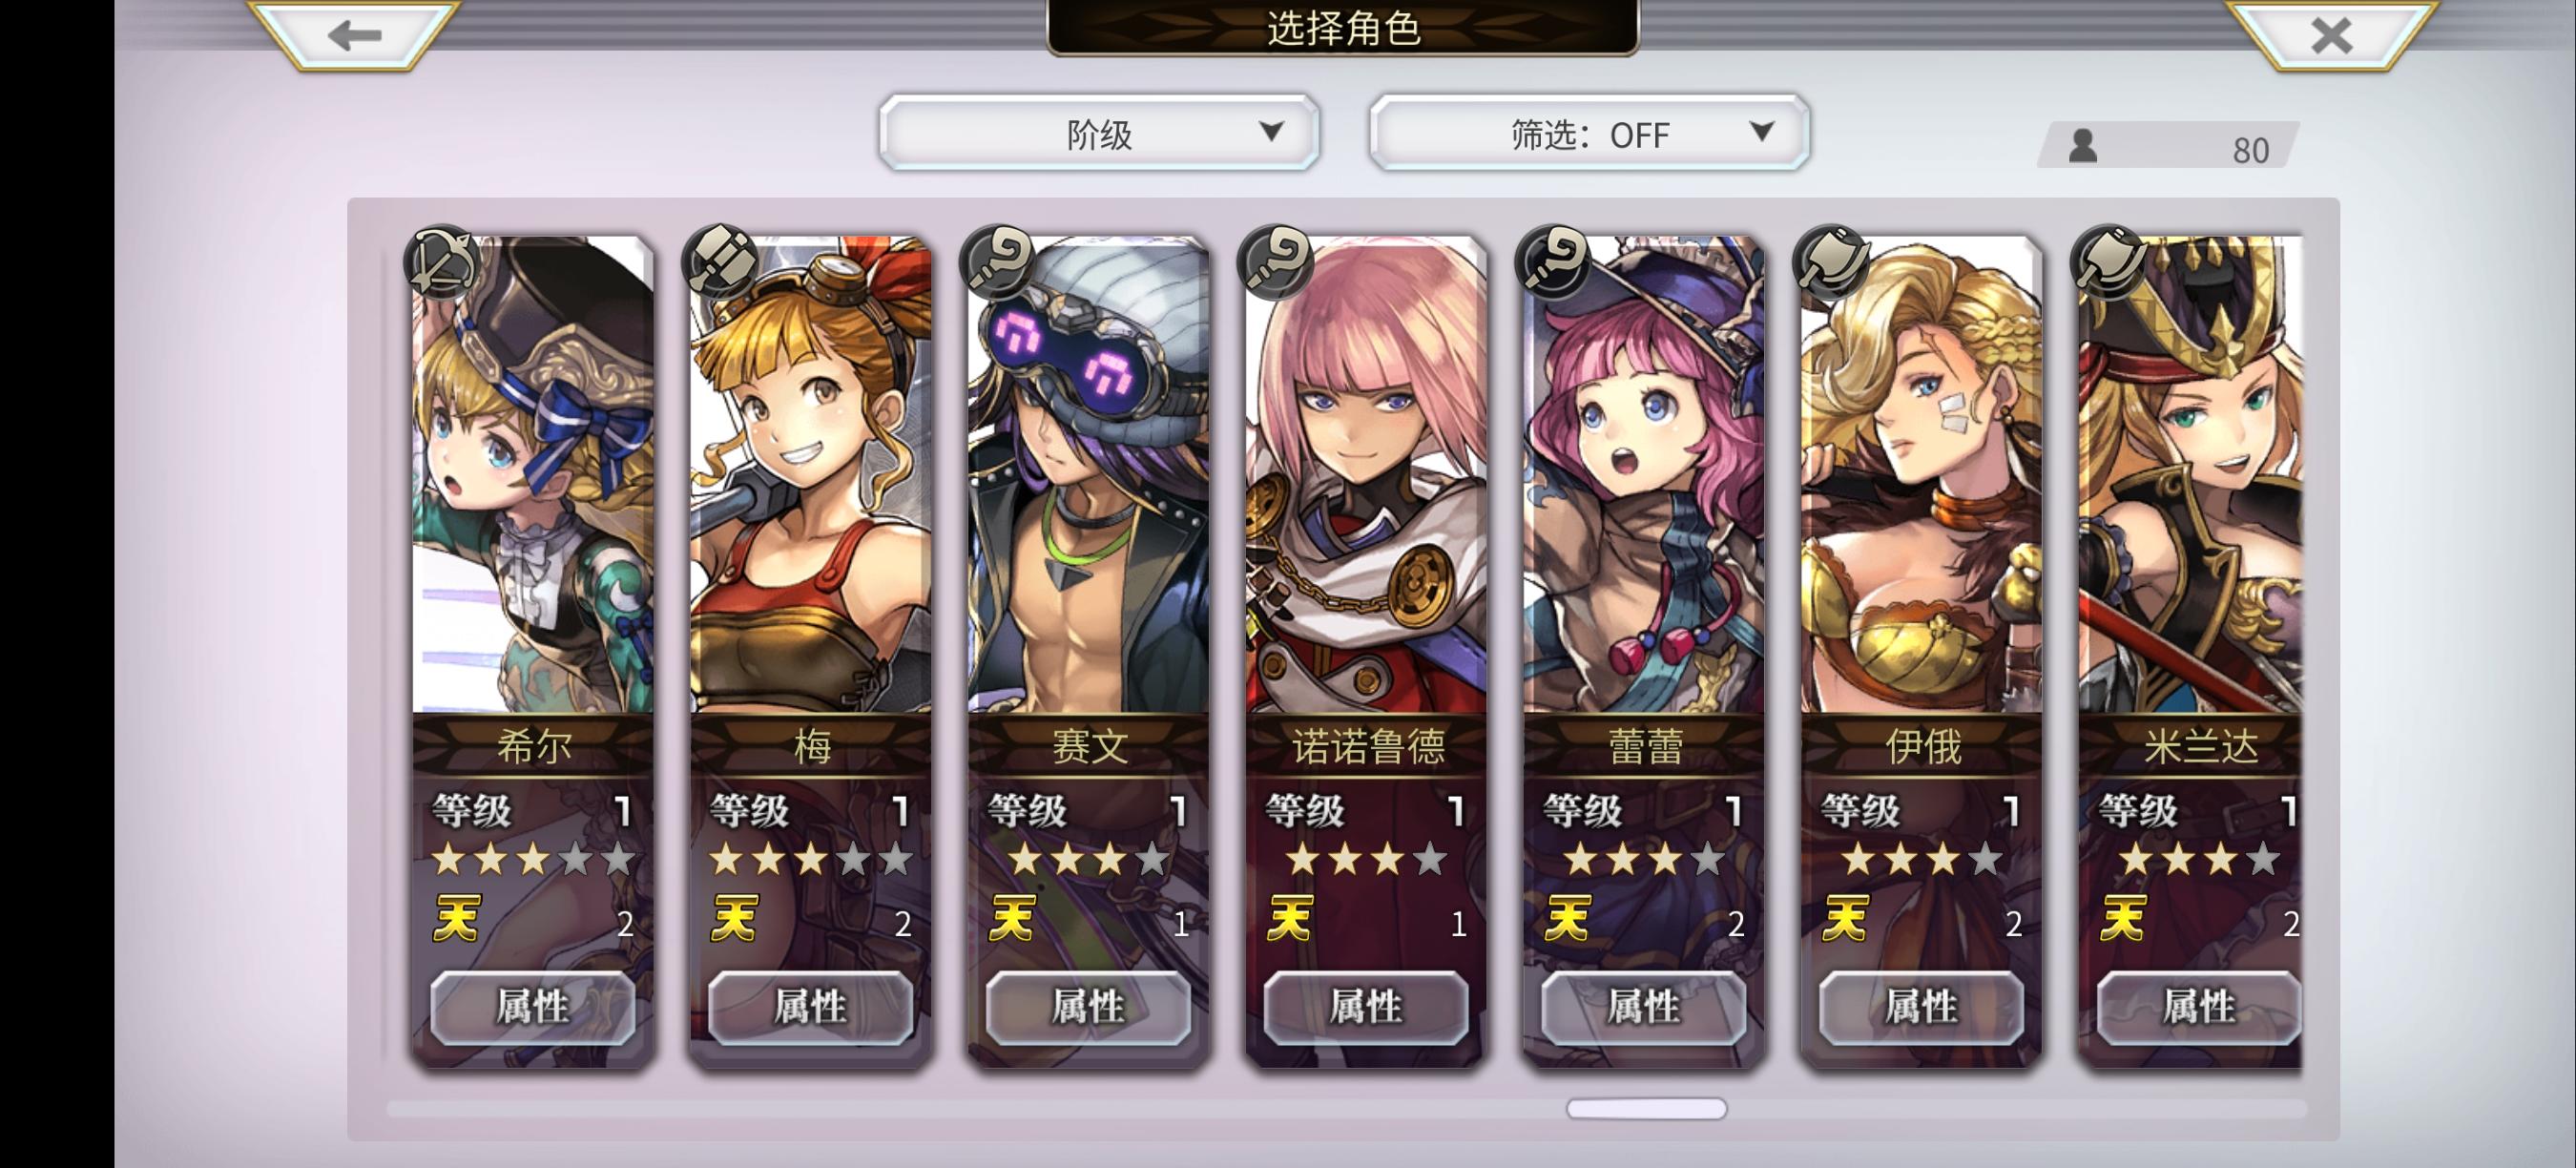Image resolution: width=2576 pixels, height=1168 pixels.
Task: Click the staff weapon icon on 赛文
Action: 998,263
